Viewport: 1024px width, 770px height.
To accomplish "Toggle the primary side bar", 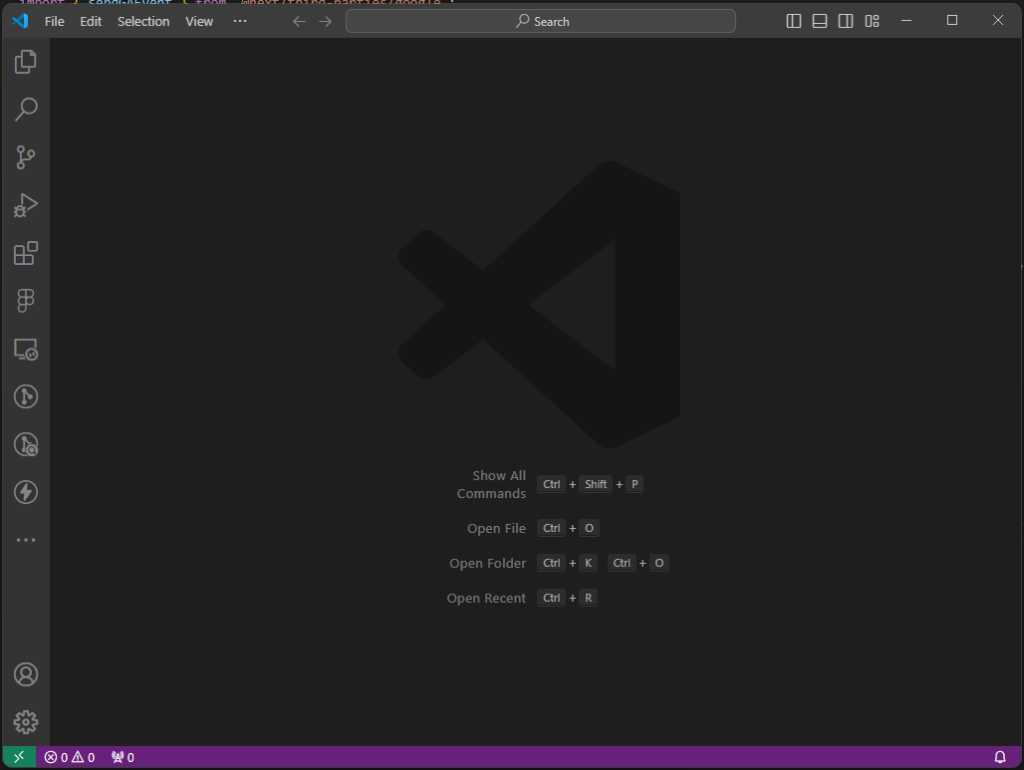I will (x=793, y=21).
